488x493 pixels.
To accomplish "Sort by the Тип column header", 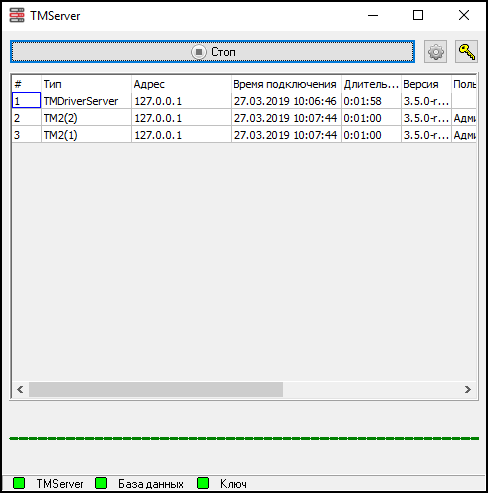I will [x=86, y=84].
